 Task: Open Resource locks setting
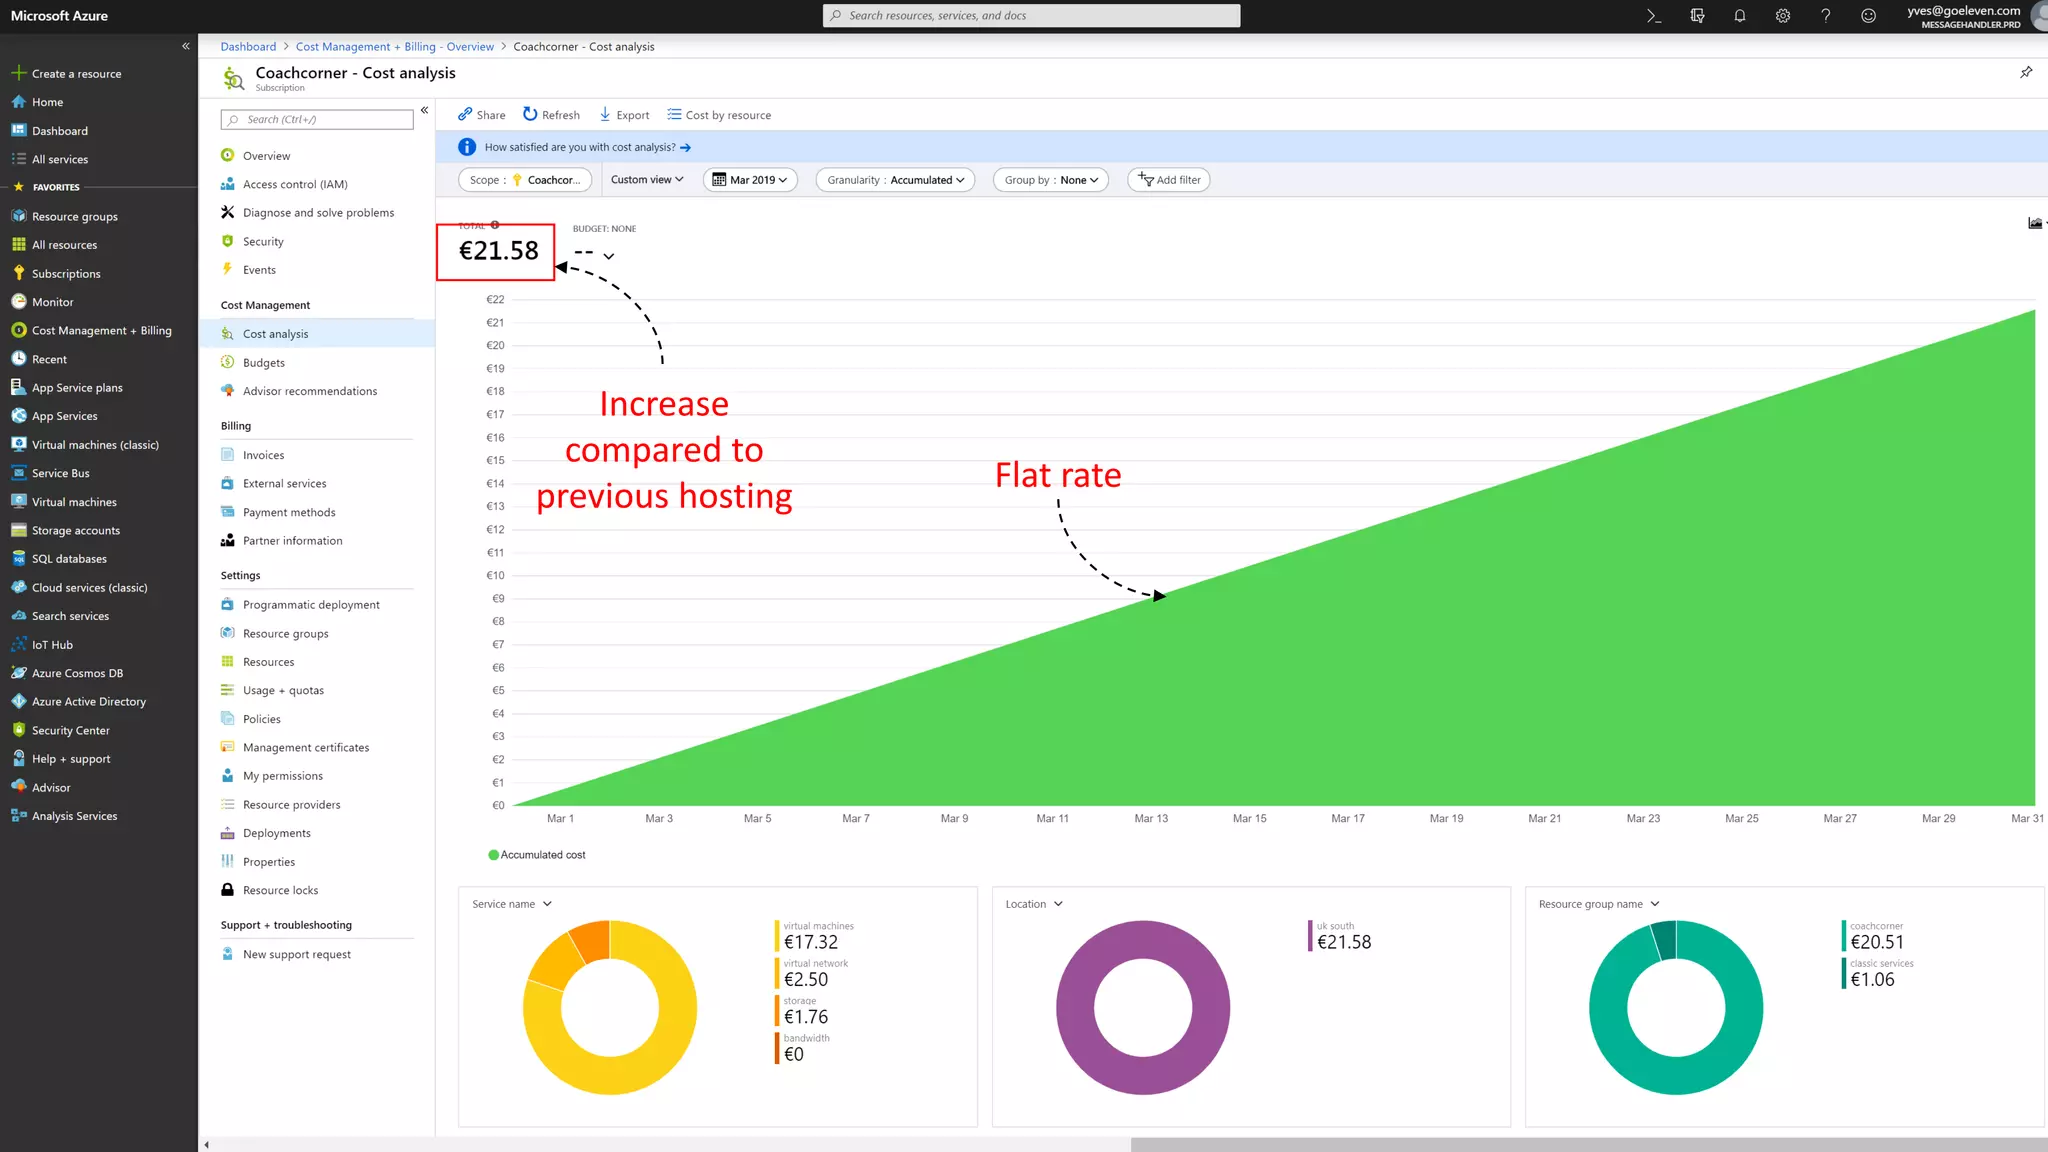tap(280, 891)
